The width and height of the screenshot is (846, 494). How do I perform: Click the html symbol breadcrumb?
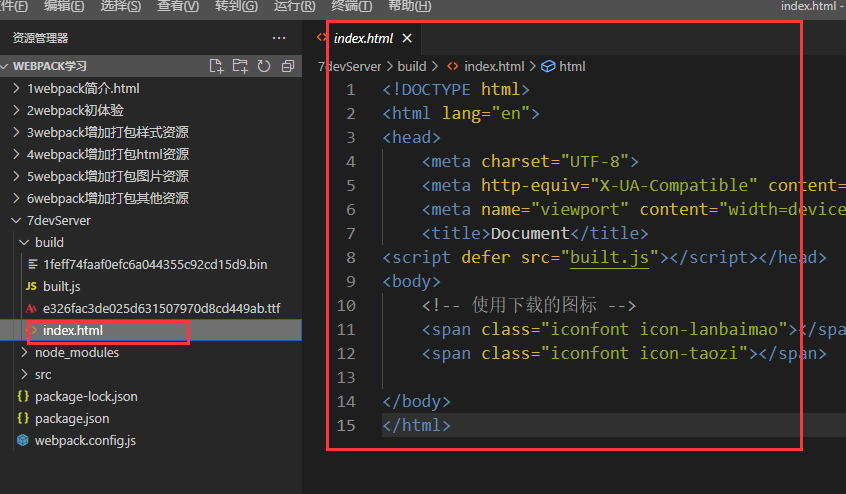(x=572, y=66)
